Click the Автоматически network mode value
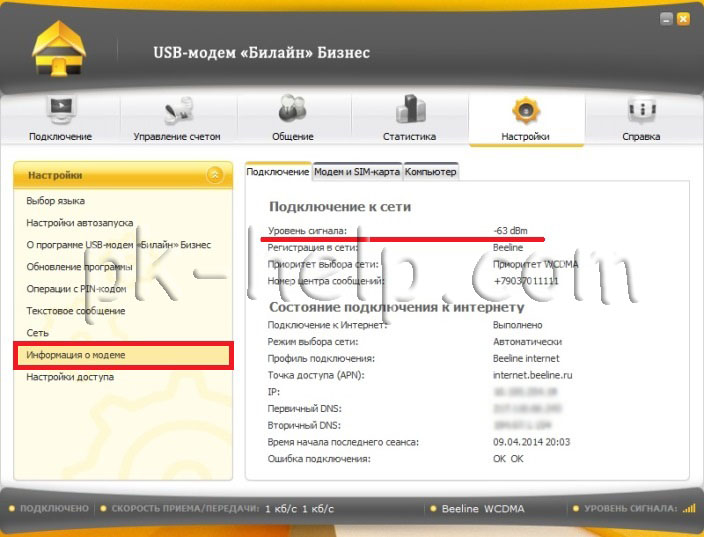Viewport: 704px width, 537px height. tap(528, 342)
